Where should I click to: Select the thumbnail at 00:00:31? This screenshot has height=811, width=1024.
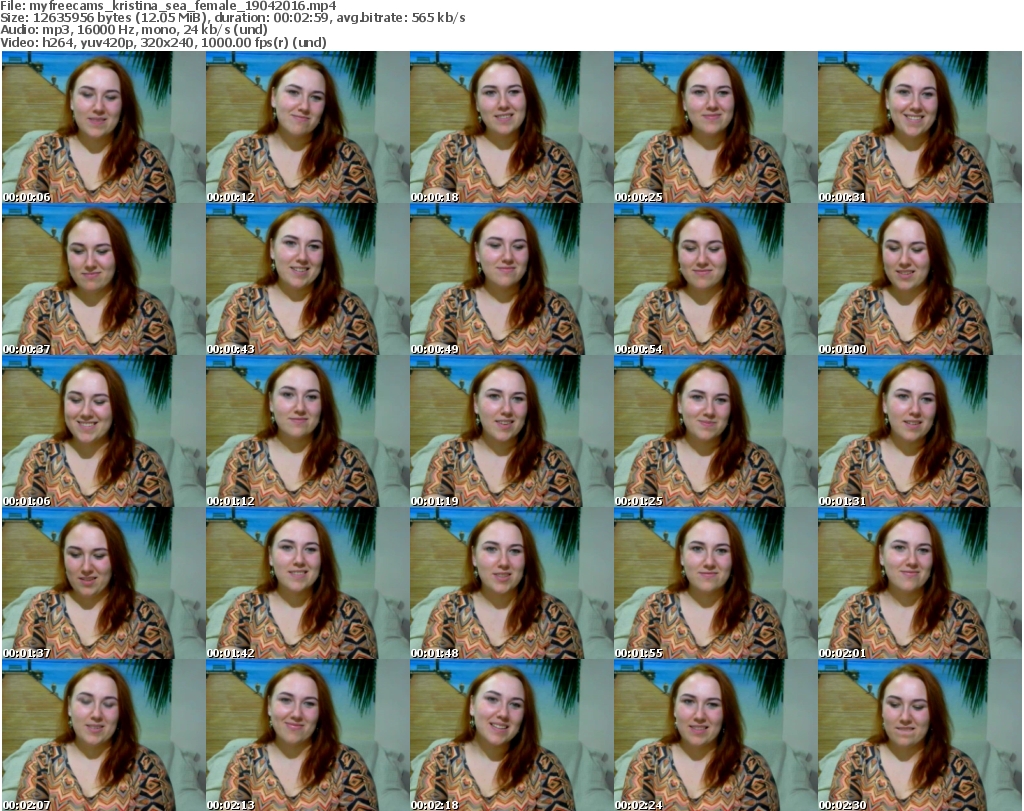point(920,127)
